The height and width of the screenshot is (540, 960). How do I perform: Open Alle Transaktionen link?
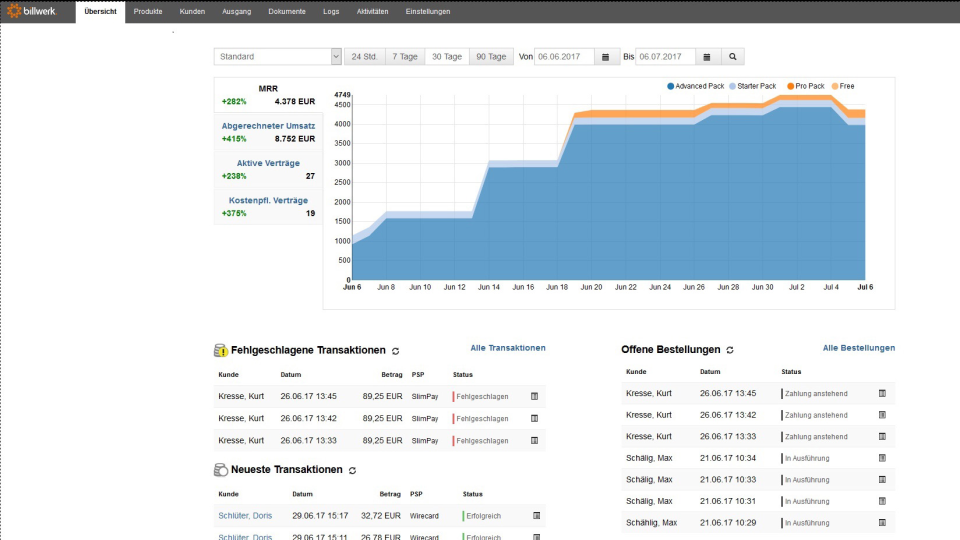tap(508, 348)
